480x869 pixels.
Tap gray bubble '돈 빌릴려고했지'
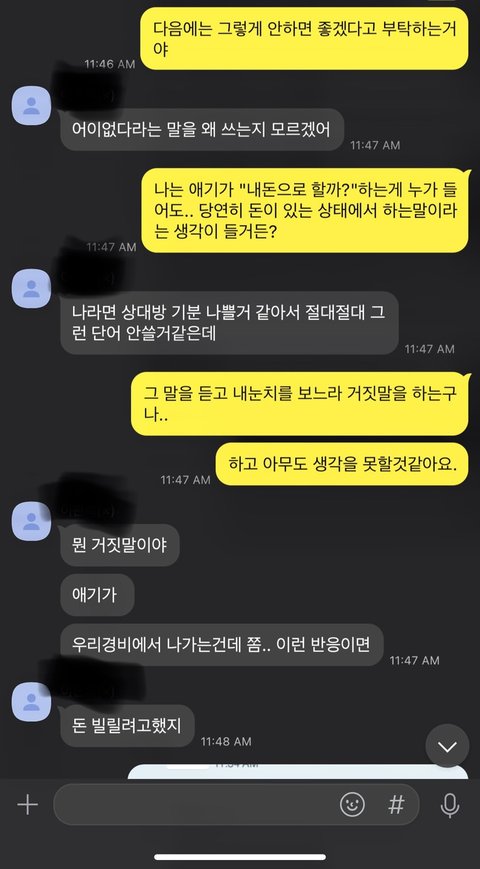coord(127,725)
